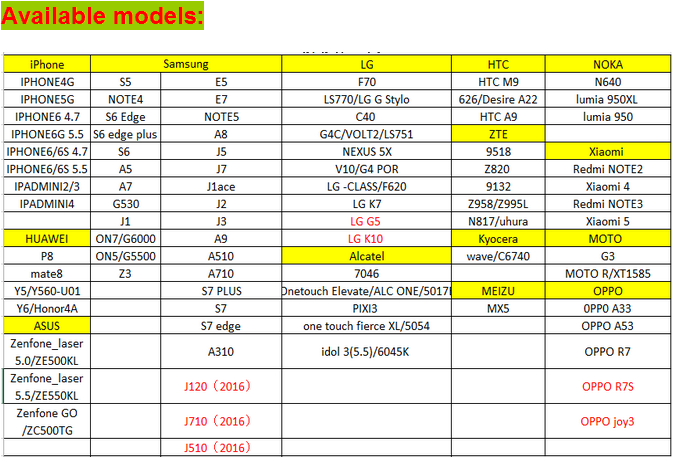
Task: Click the V10/G4 POR cell
Action: (x=367, y=169)
